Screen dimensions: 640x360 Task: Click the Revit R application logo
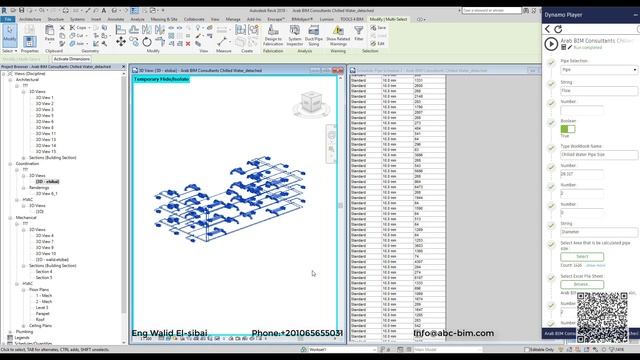[4, 11]
